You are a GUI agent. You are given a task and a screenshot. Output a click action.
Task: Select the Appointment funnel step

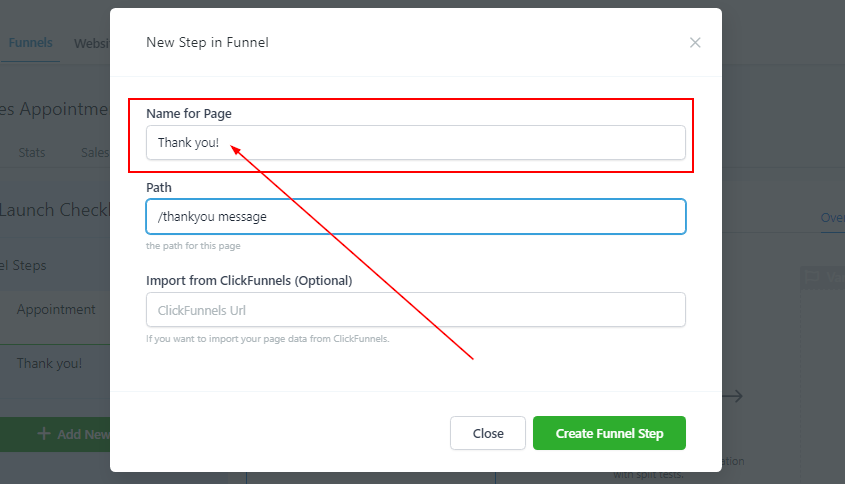56,310
